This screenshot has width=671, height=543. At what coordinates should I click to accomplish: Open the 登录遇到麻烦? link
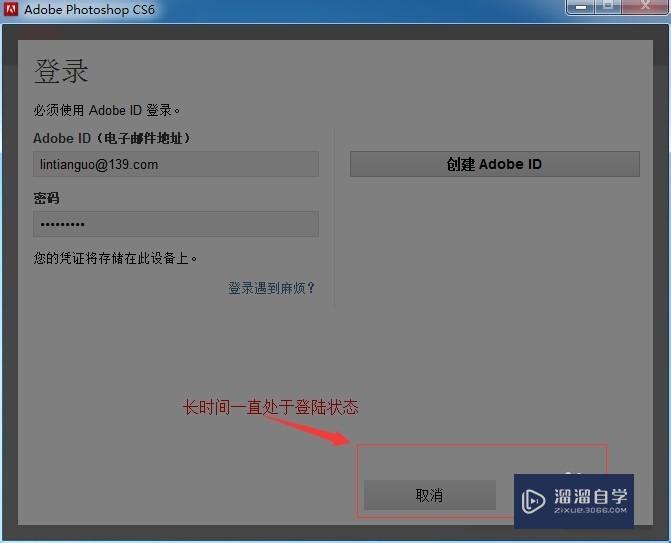pyautogui.click(x=271, y=288)
